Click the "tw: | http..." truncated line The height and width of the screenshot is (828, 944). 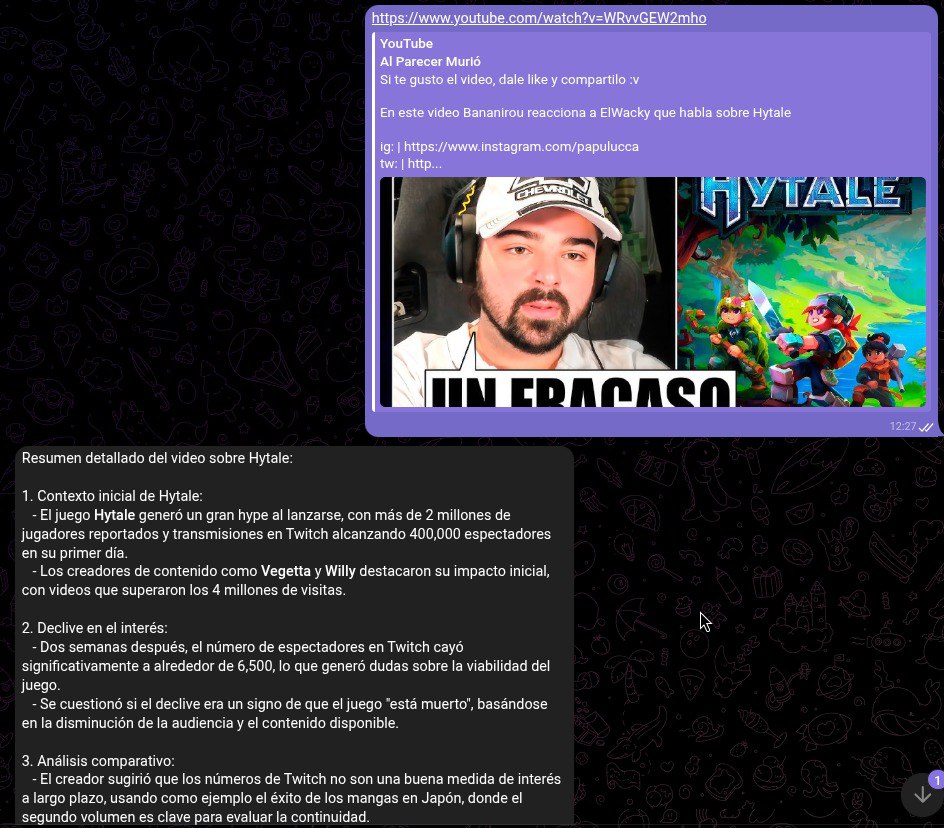pyautogui.click(x=411, y=164)
